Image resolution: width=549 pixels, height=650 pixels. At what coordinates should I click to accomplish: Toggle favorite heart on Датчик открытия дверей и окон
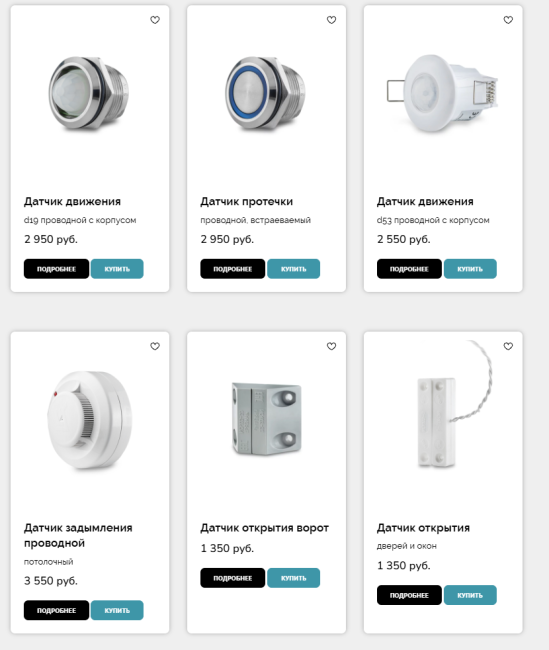[508, 346]
